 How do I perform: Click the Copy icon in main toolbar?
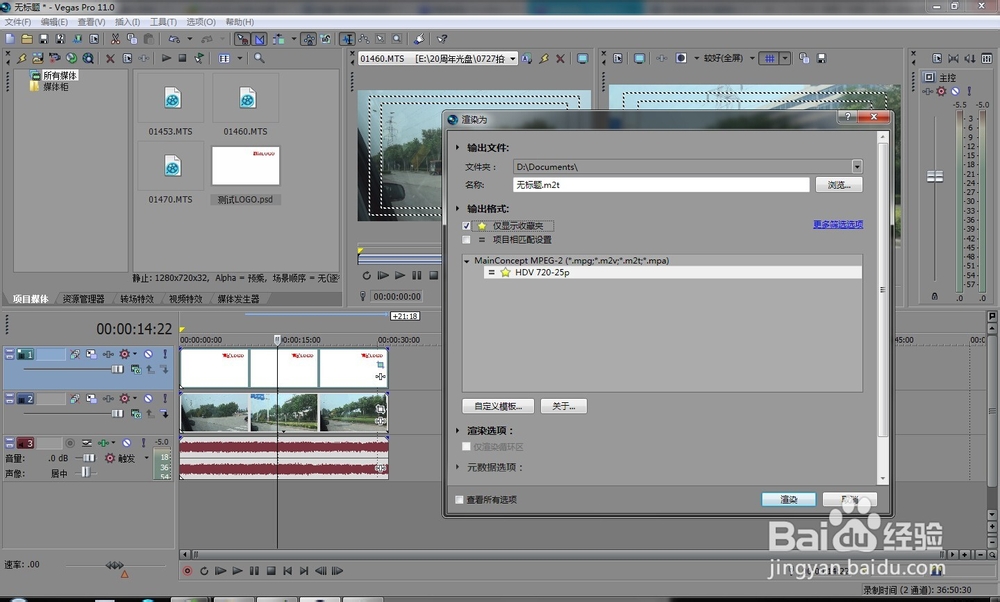point(132,39)
